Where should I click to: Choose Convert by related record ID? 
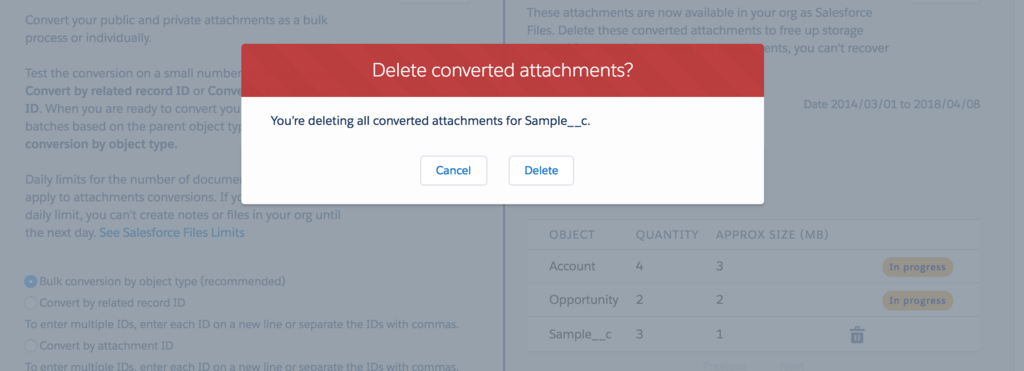pos(30,303)
